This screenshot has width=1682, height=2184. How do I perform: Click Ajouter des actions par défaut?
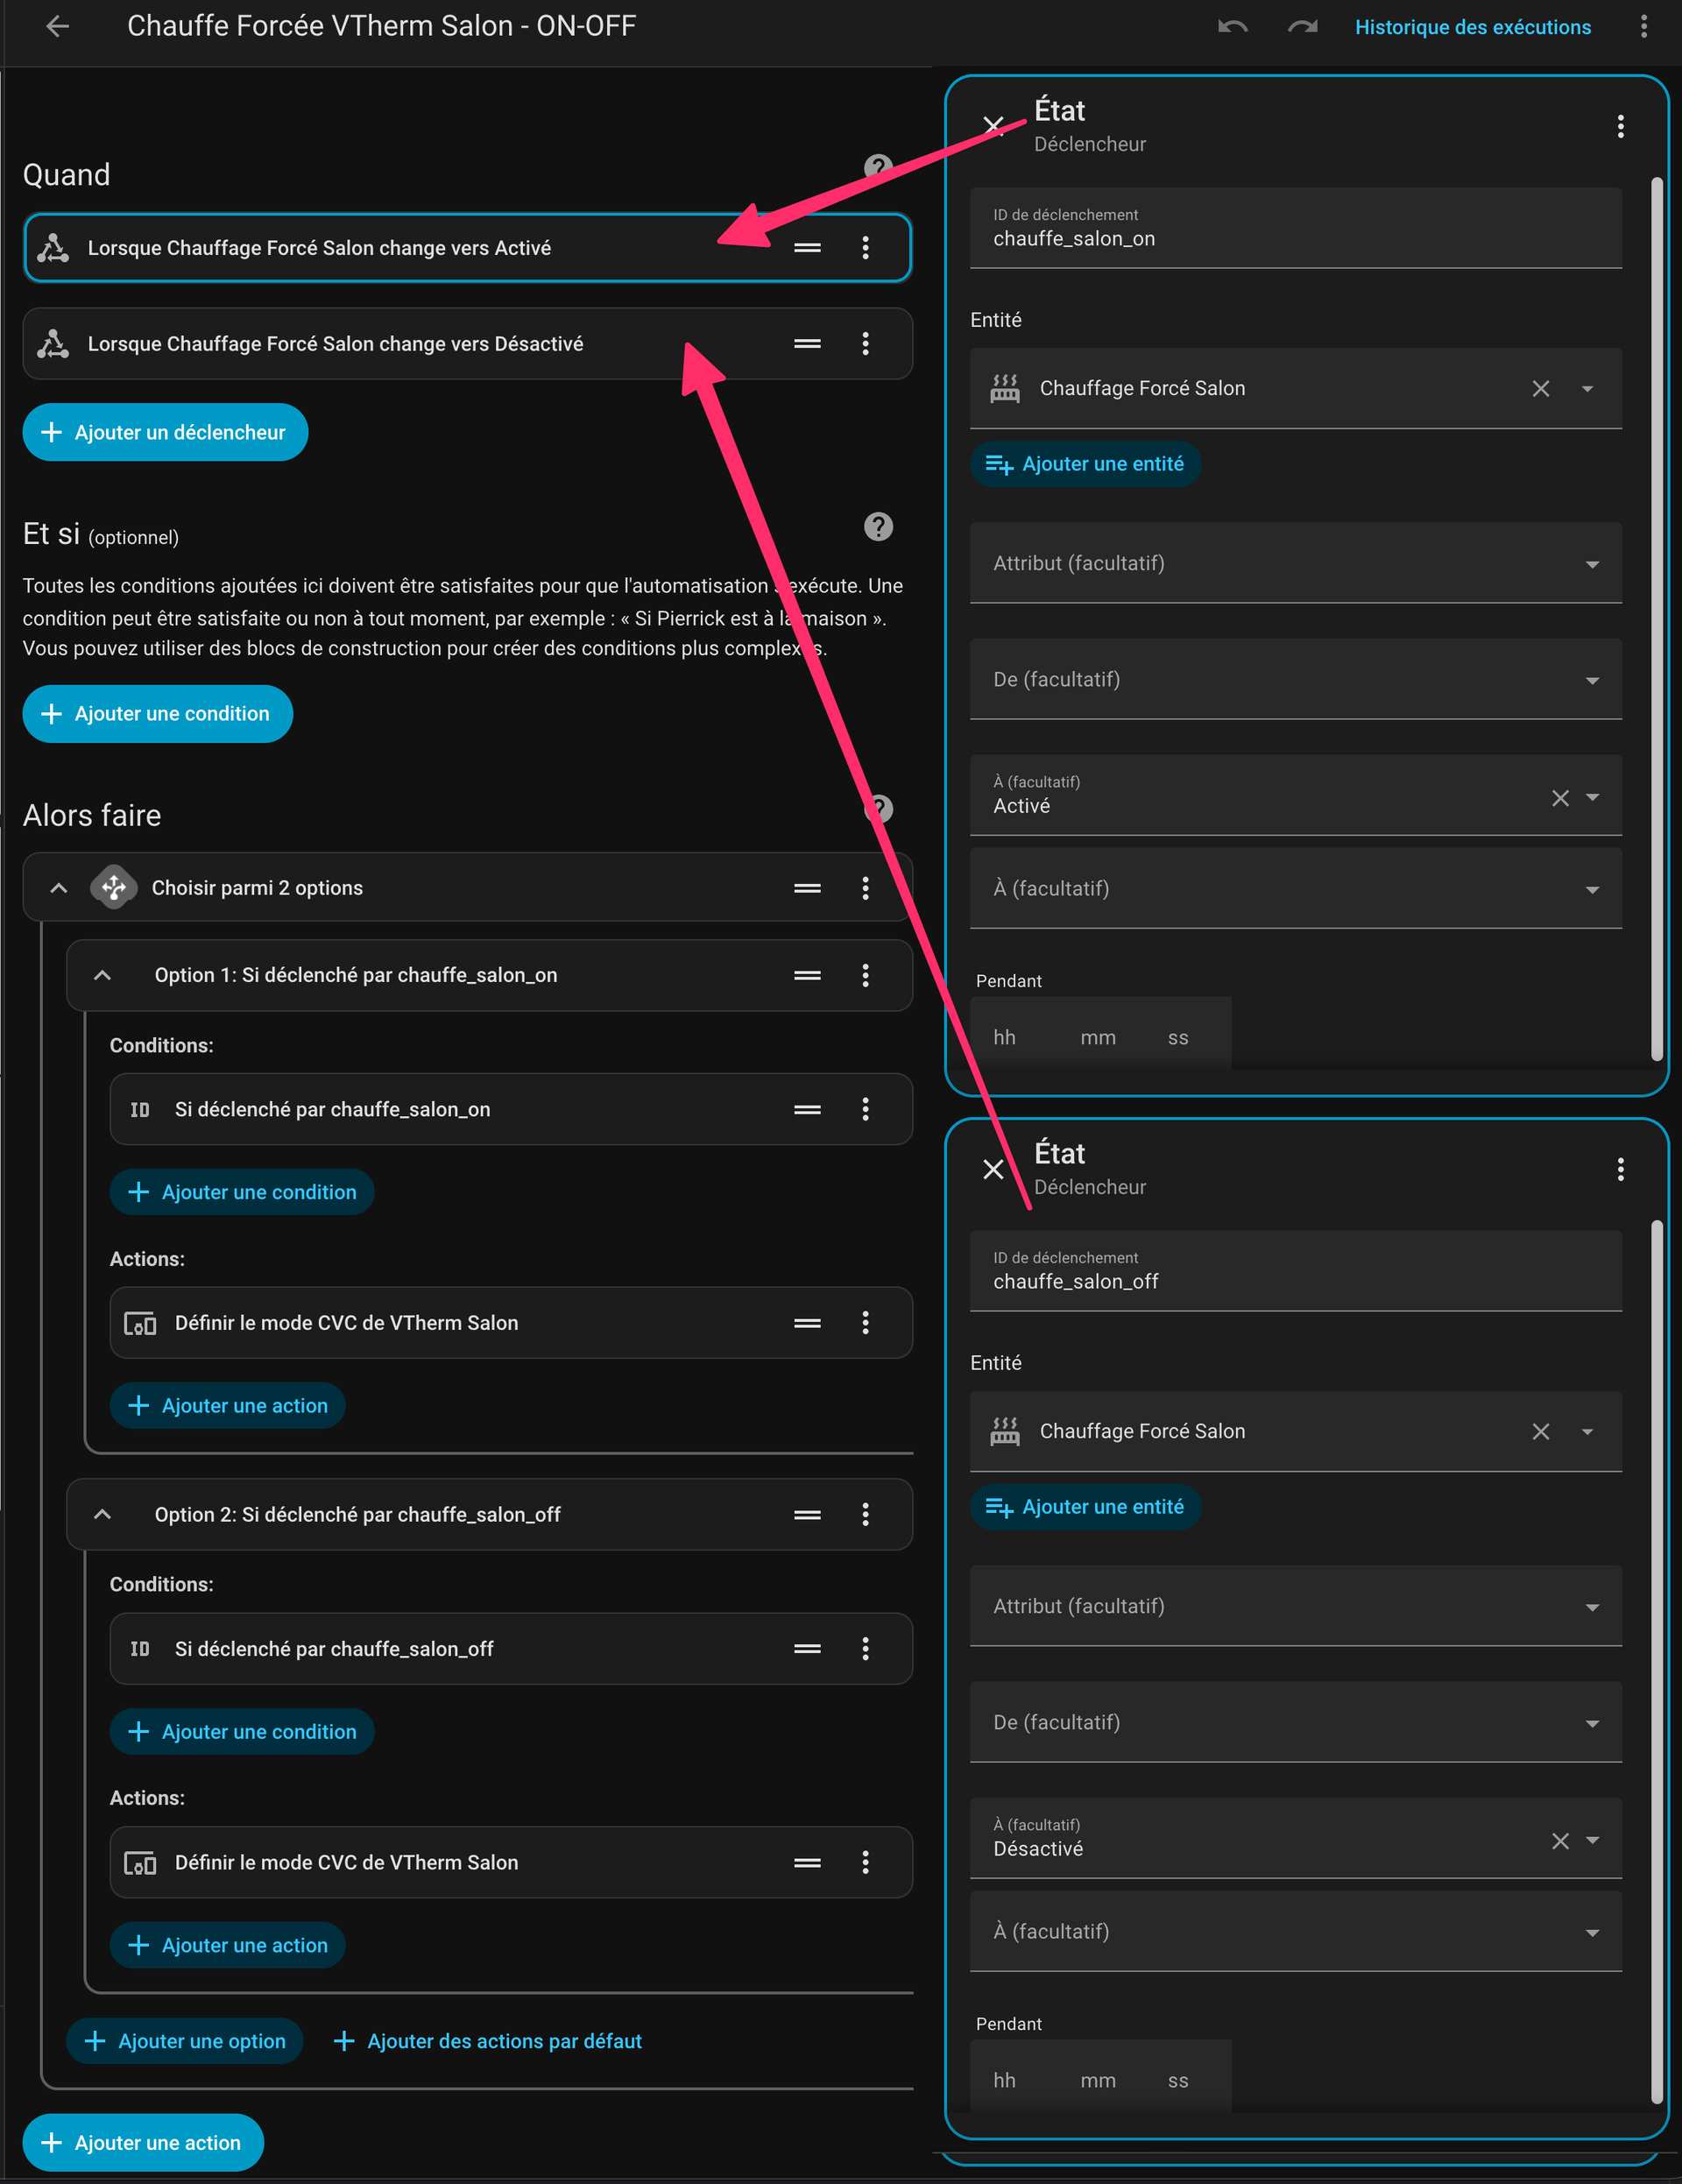tap(488, 2041)
